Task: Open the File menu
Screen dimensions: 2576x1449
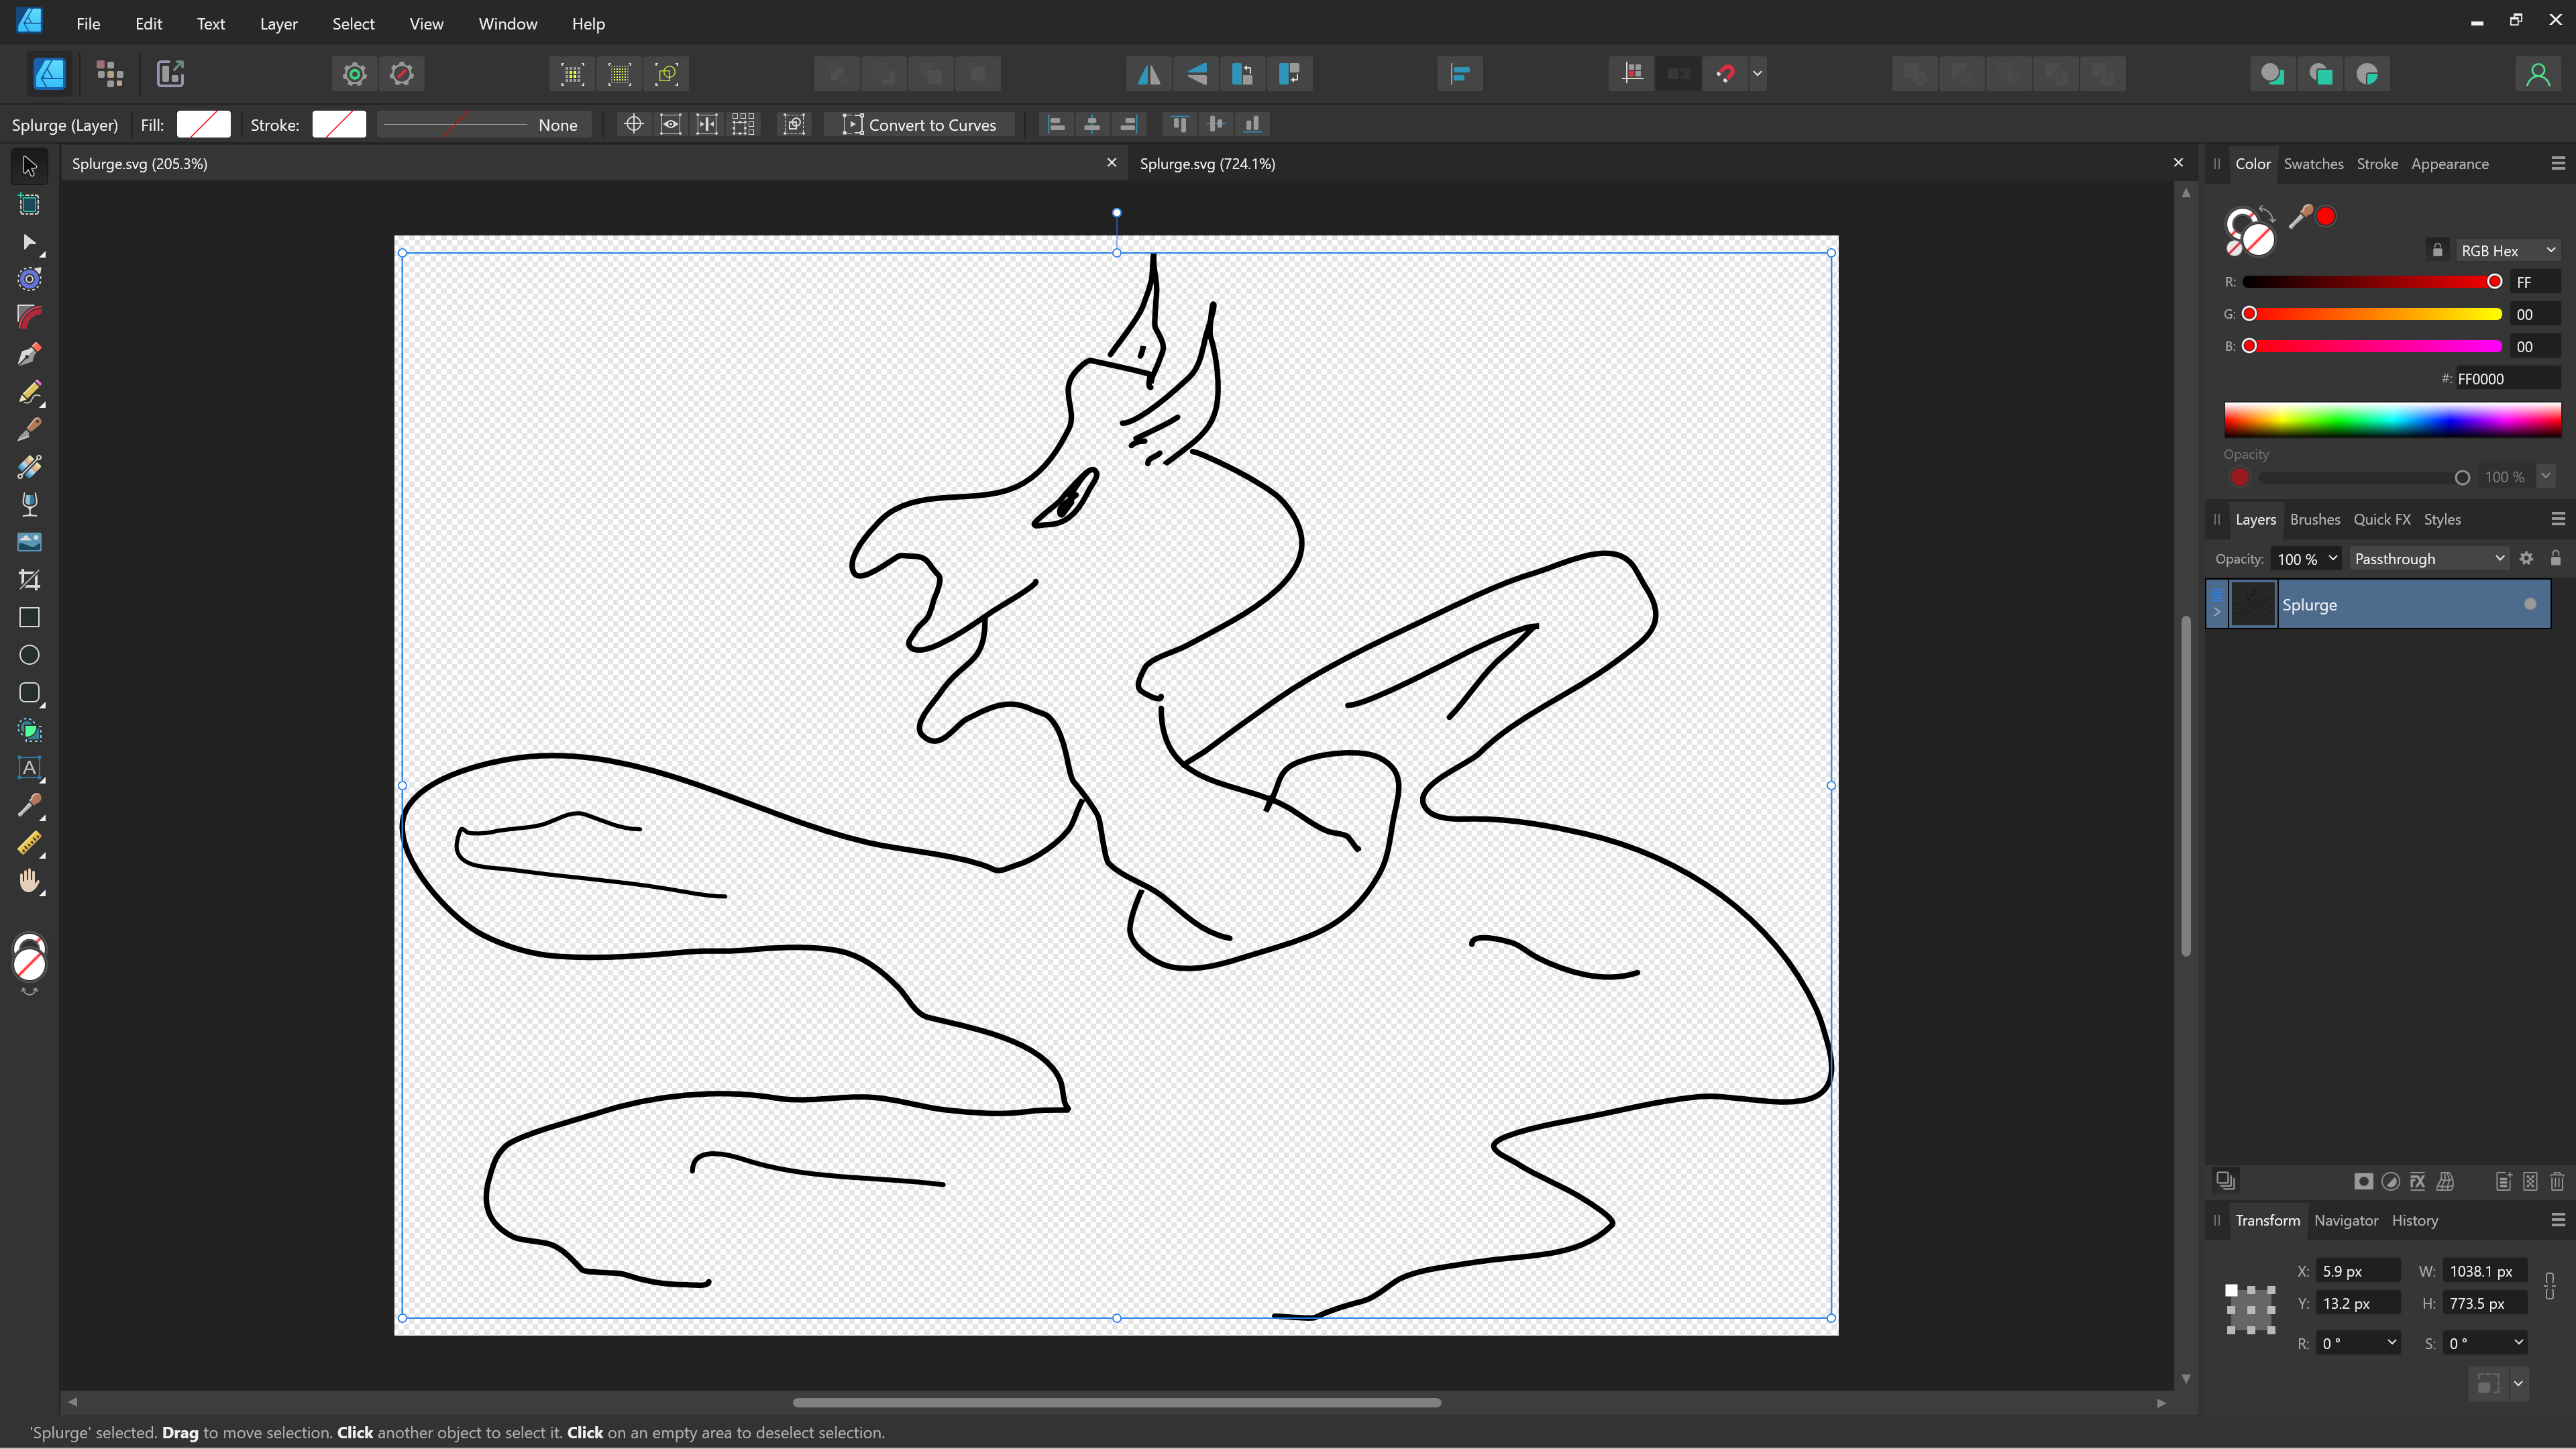Action: (88, 24)
